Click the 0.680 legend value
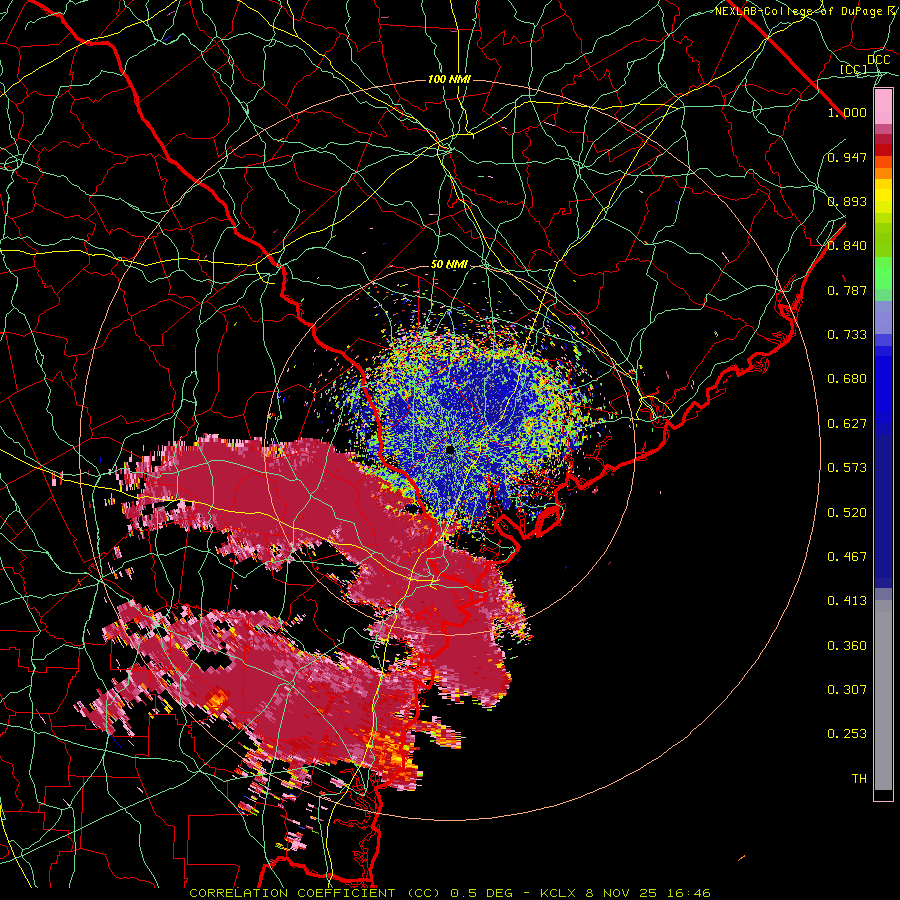900x900 pixels. [847, 379]
